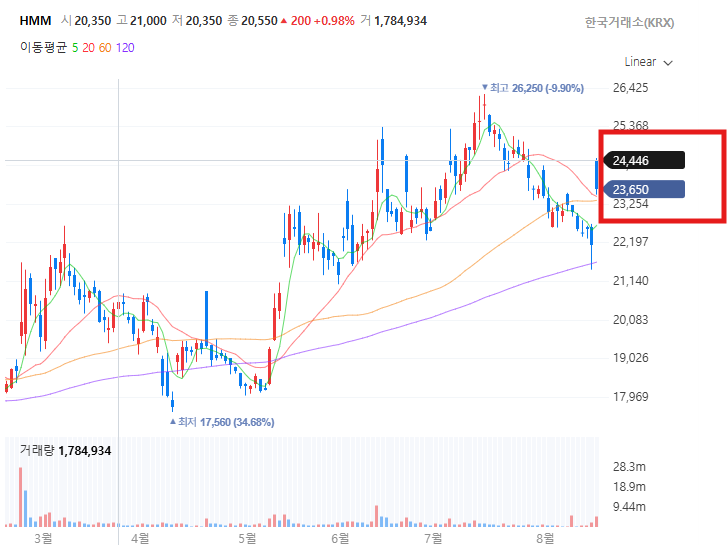Click the 이동평균 label
This screenshot has width=727, height=545.
[x=44, y=48]
